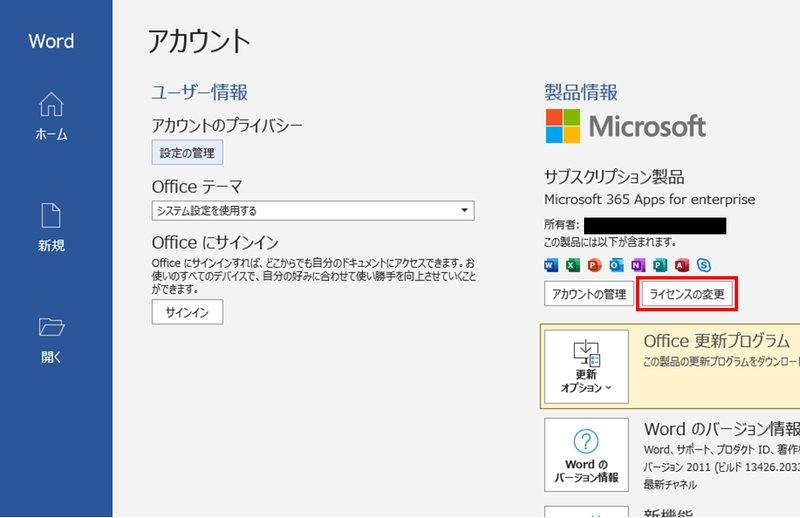Click the Outlook app icon in included products

[x=616, y=265]
